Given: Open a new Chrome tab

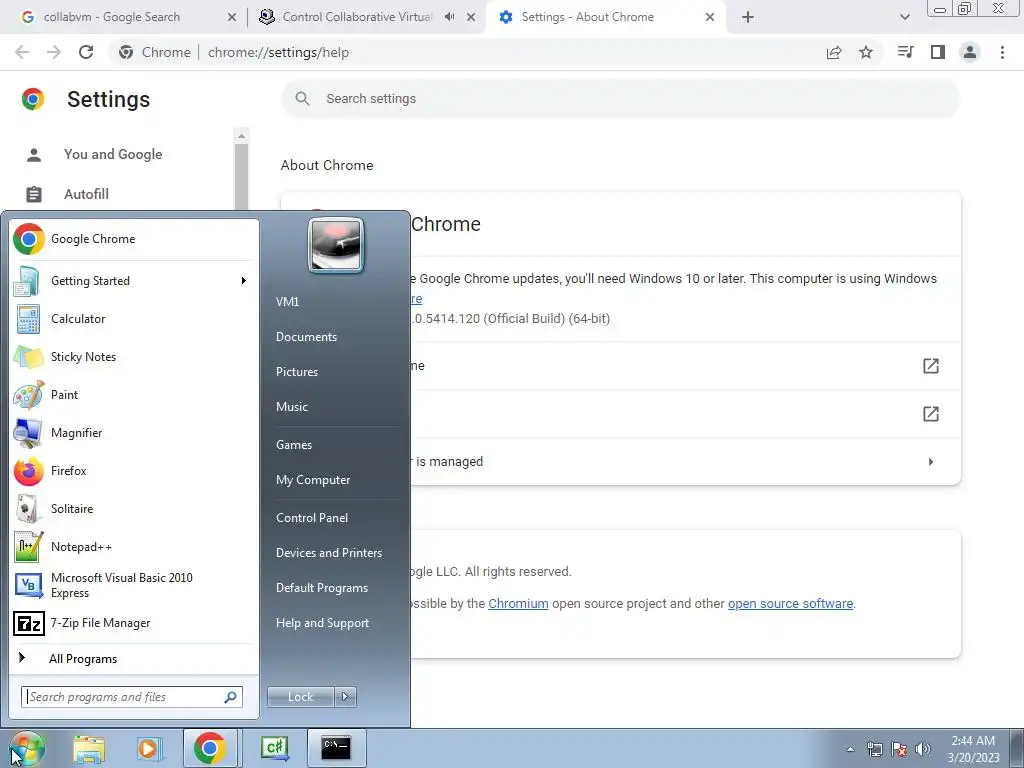Looking at the screenshot, I should 748,18.
